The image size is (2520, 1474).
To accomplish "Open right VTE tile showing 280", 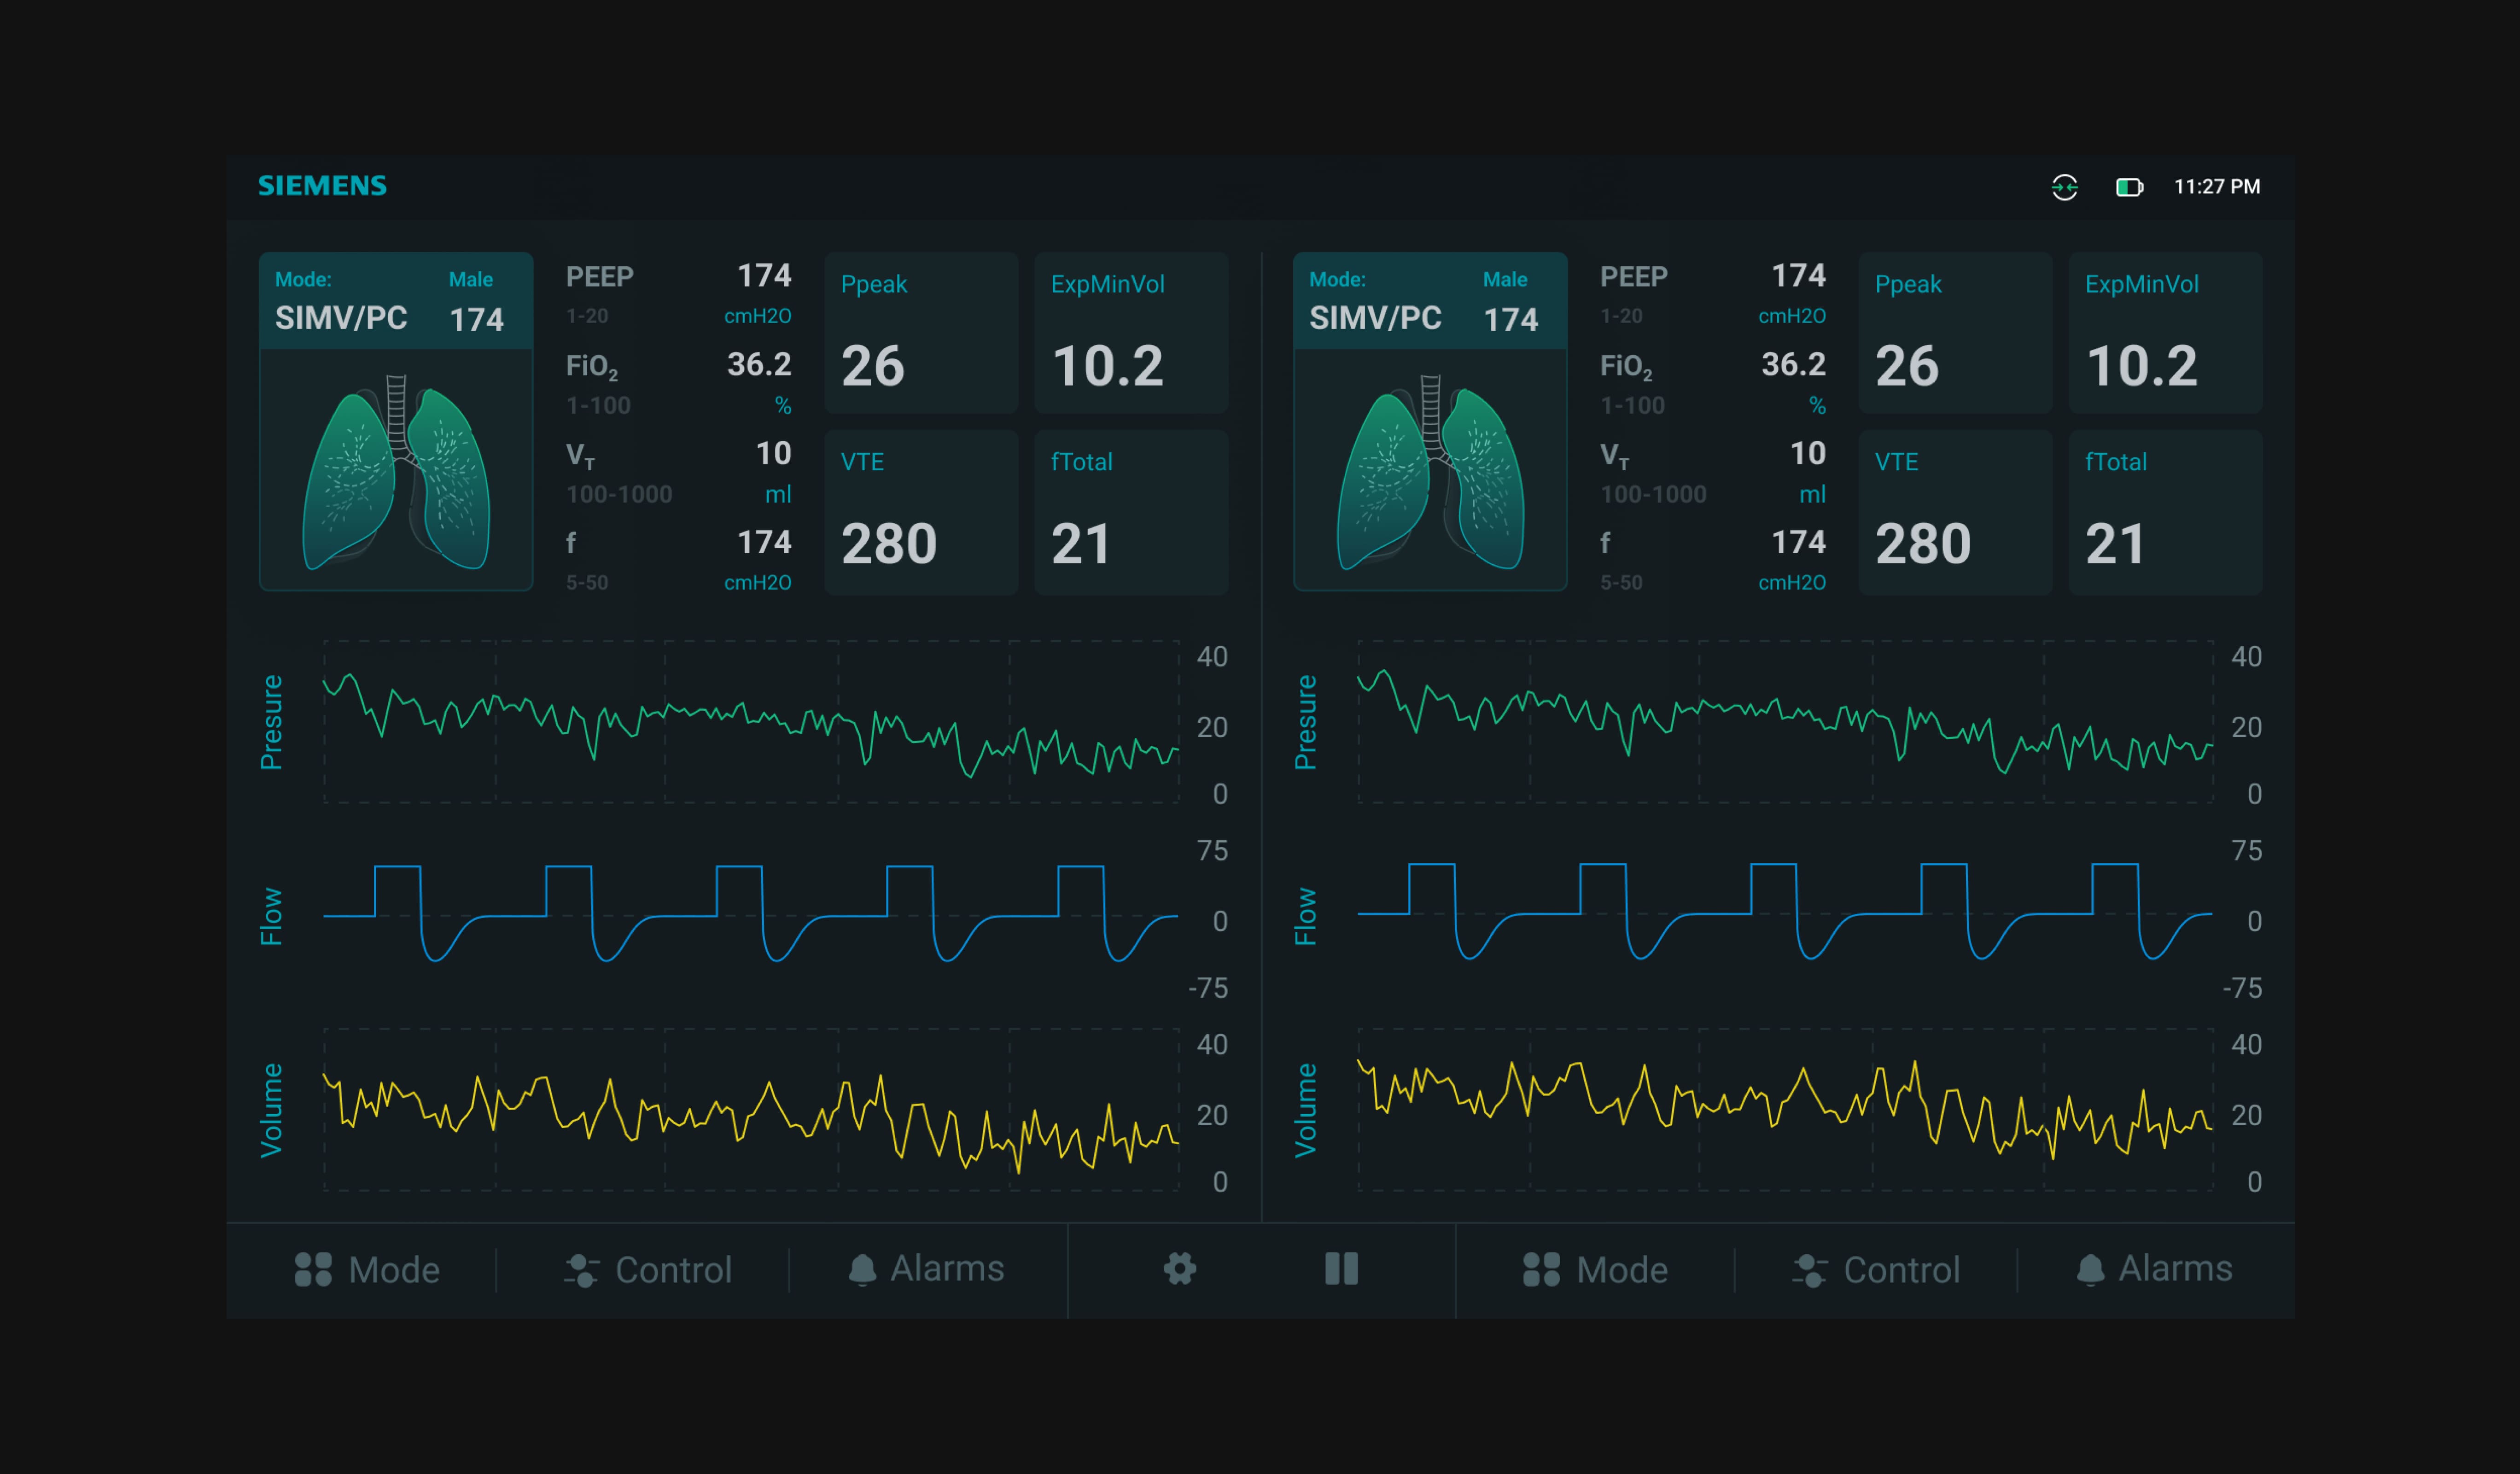I will [1955, 512].
